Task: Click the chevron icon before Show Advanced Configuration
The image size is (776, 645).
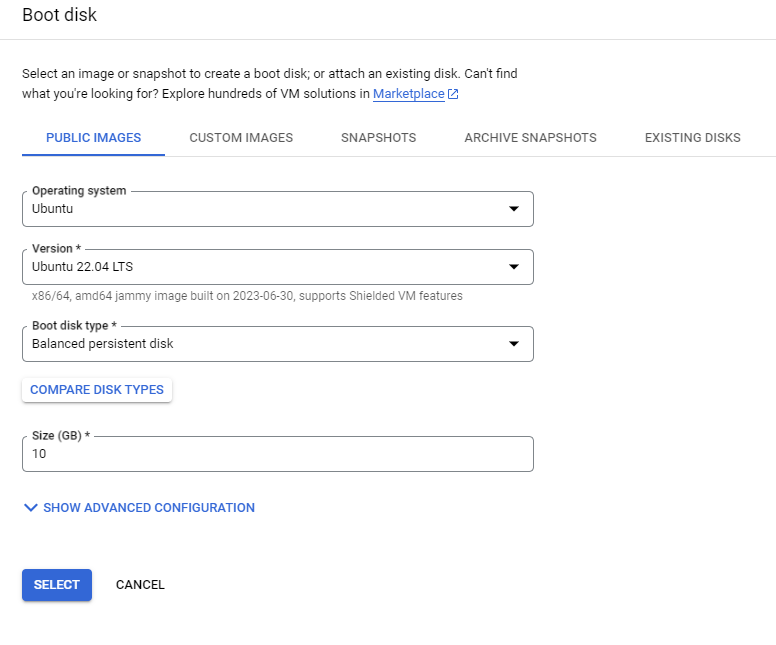Action: point(31,507)
